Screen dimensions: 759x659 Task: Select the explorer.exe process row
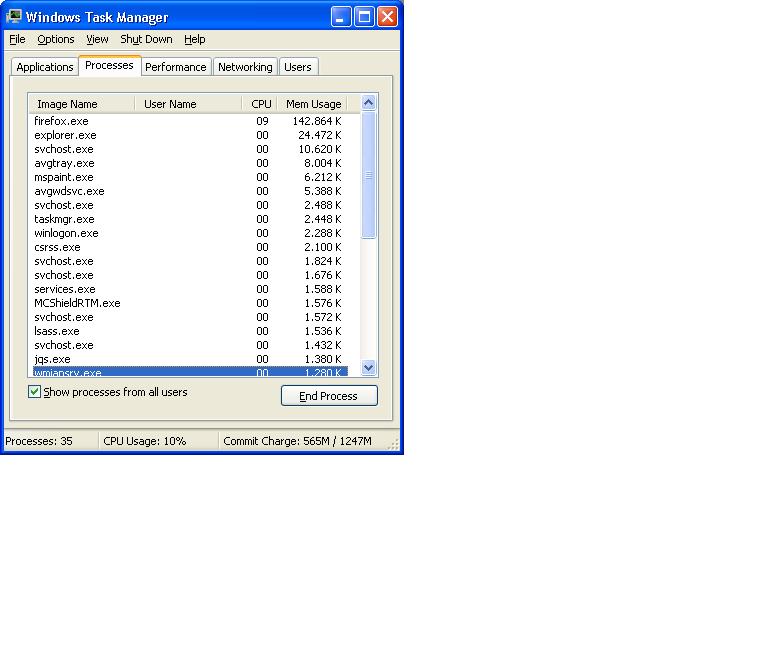click(190, 135)
